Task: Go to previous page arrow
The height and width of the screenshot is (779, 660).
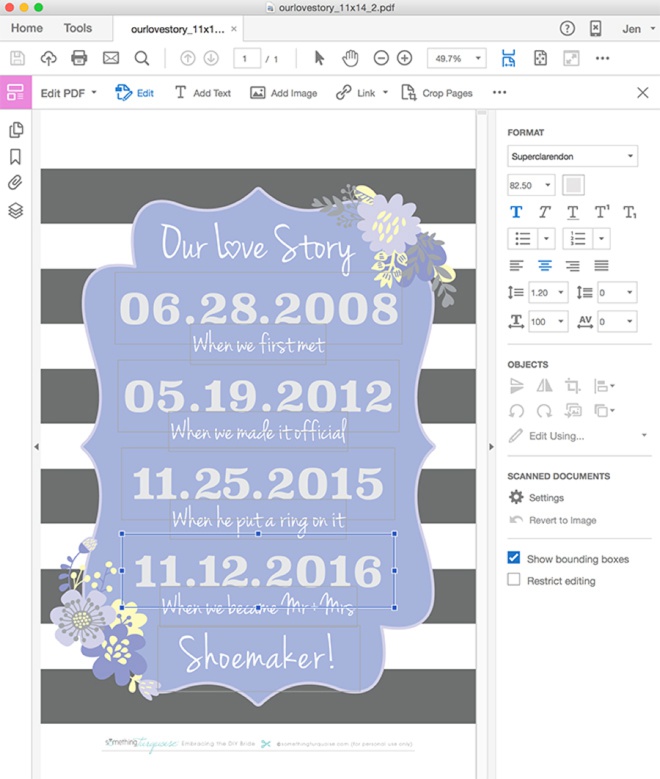Action: tap(187, 59)
